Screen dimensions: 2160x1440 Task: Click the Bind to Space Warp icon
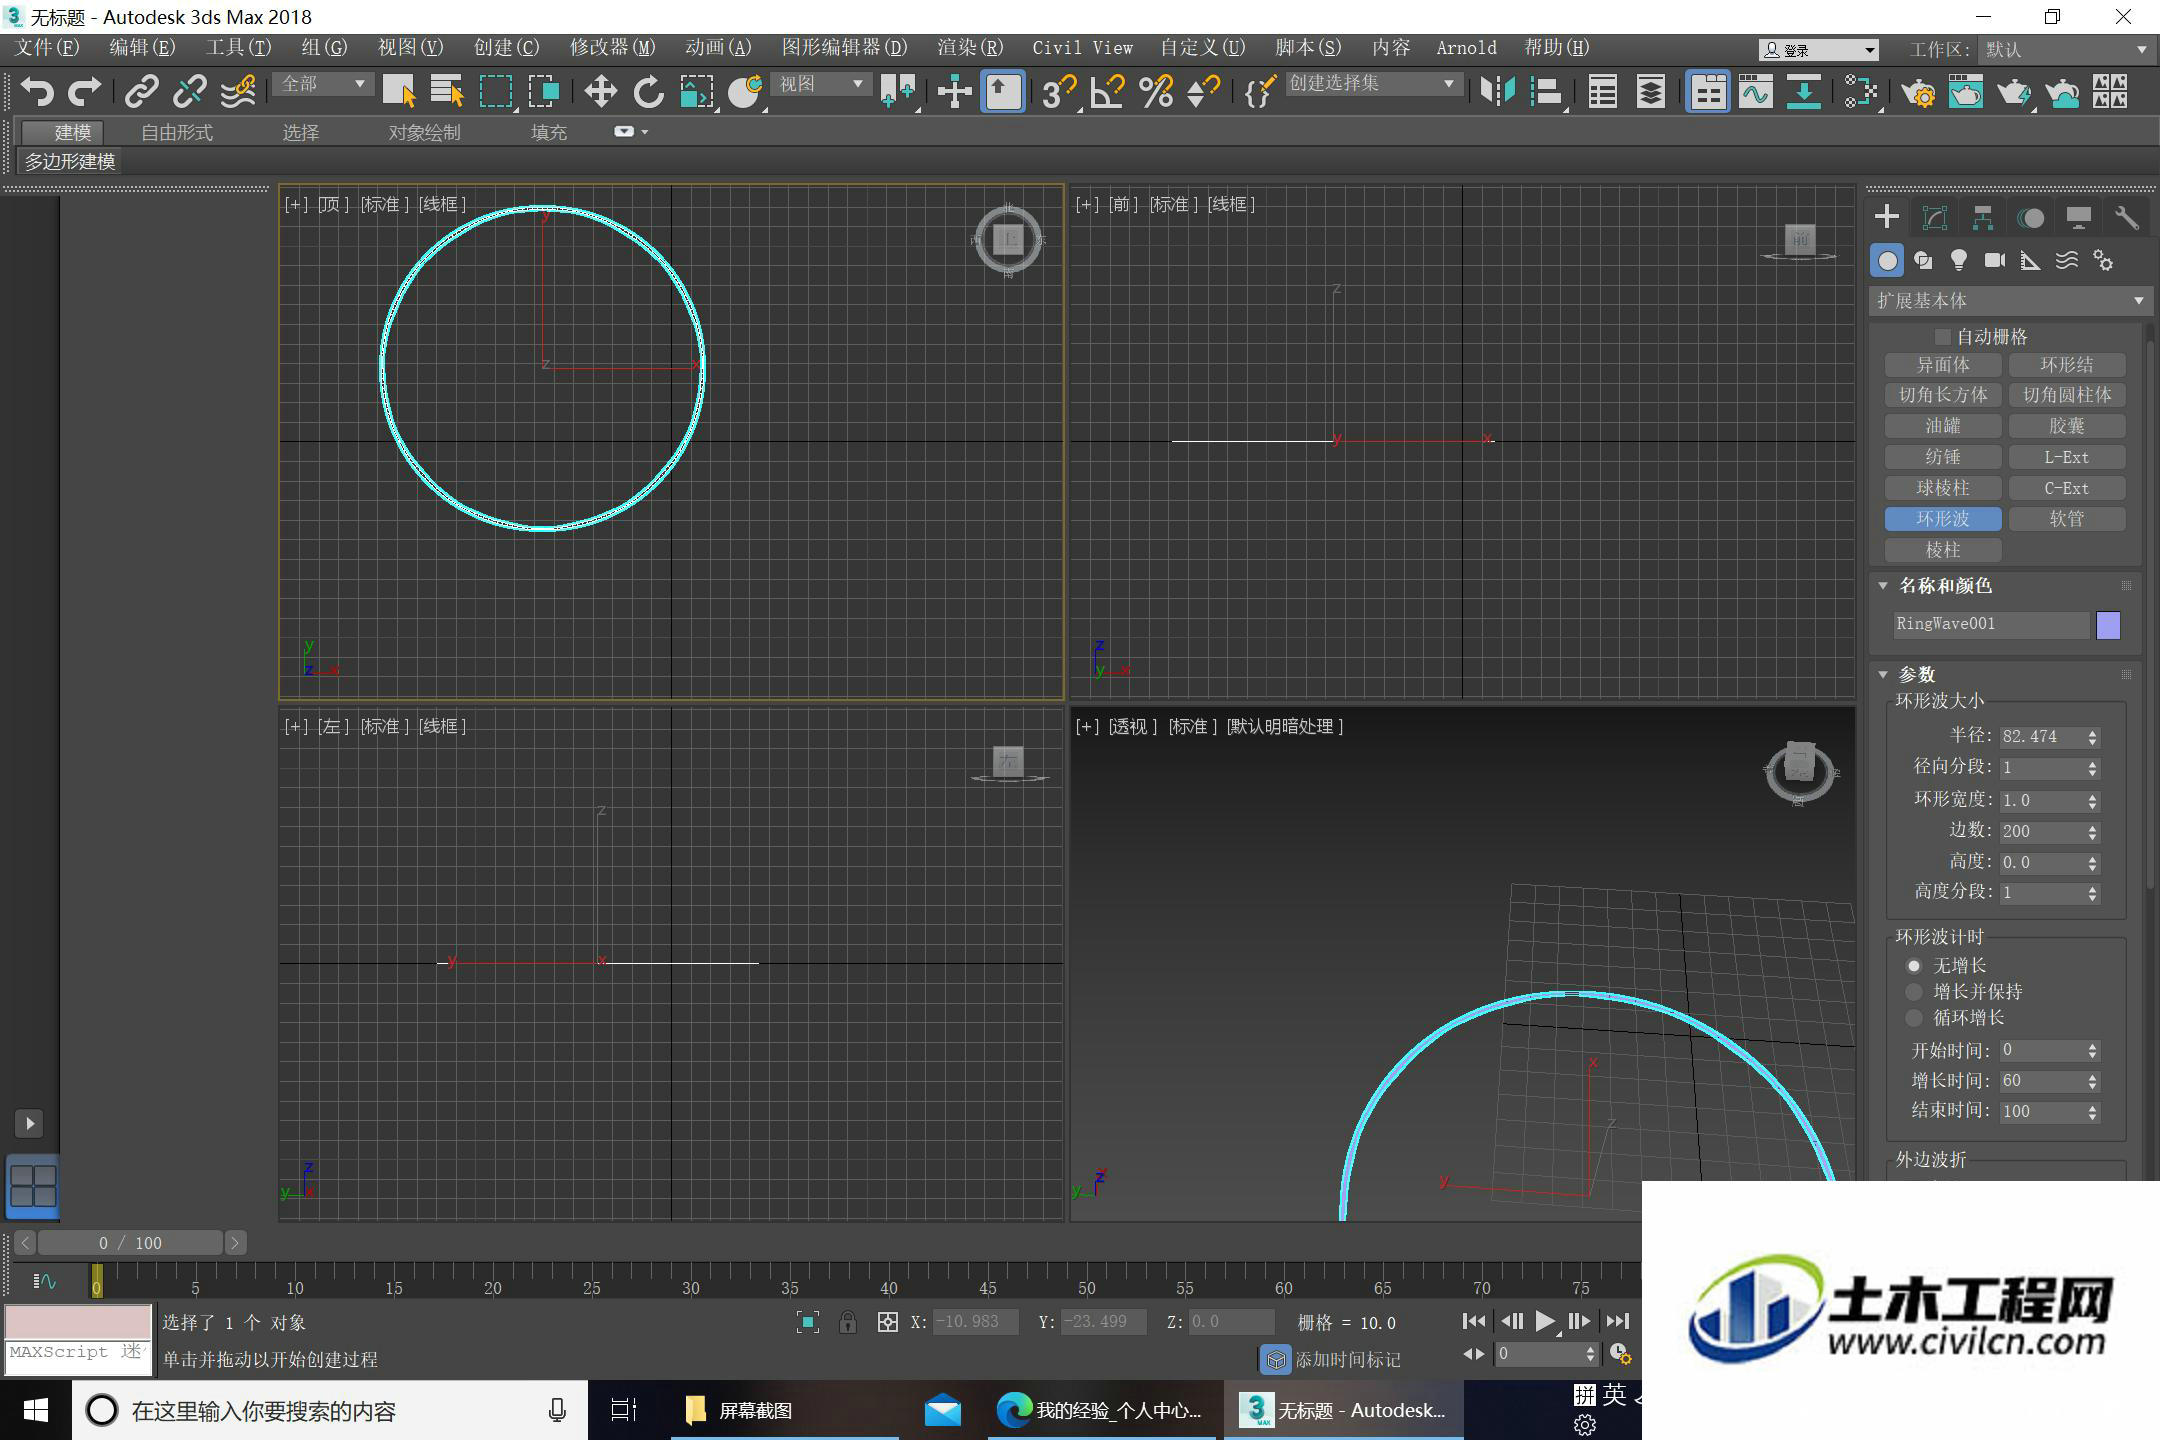click(238, 92)
